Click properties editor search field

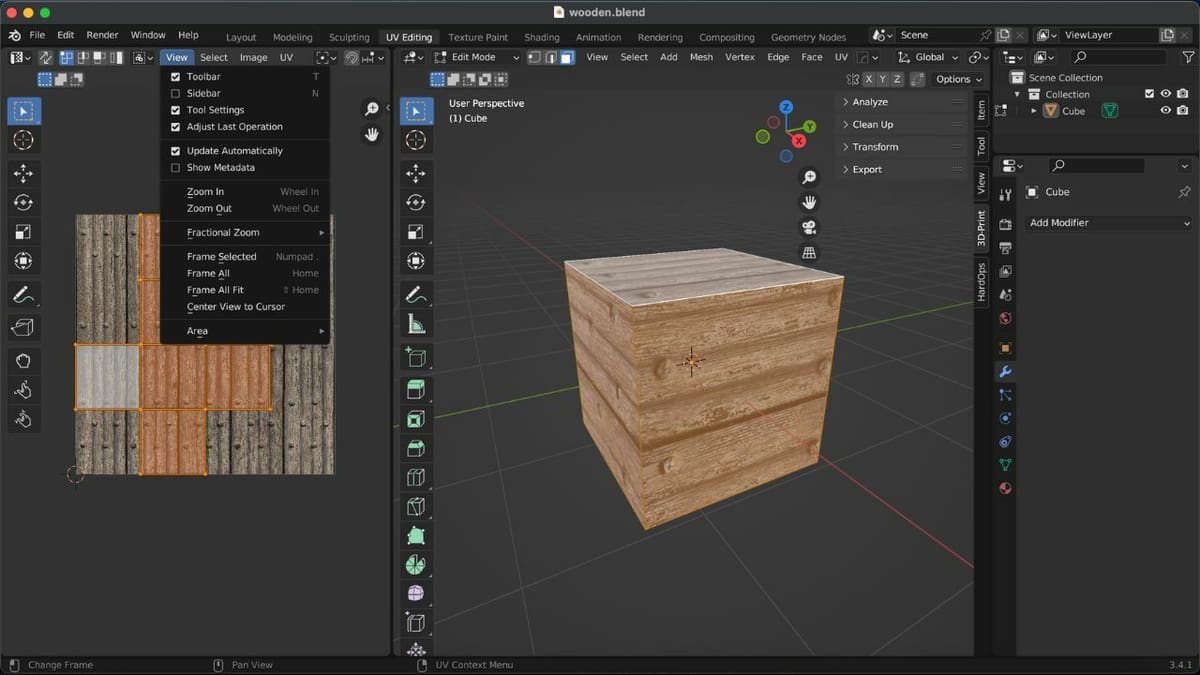point(1097,166)
